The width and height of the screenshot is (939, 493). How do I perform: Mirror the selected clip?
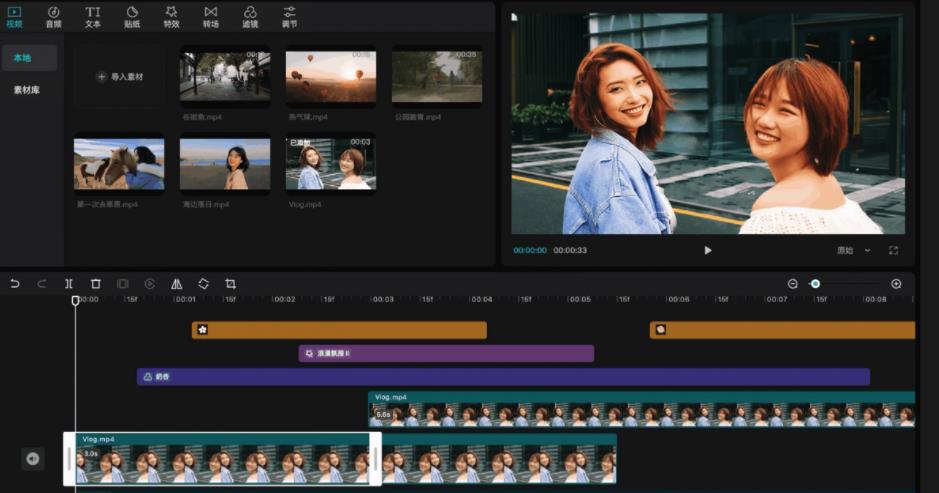coord(177,284)
